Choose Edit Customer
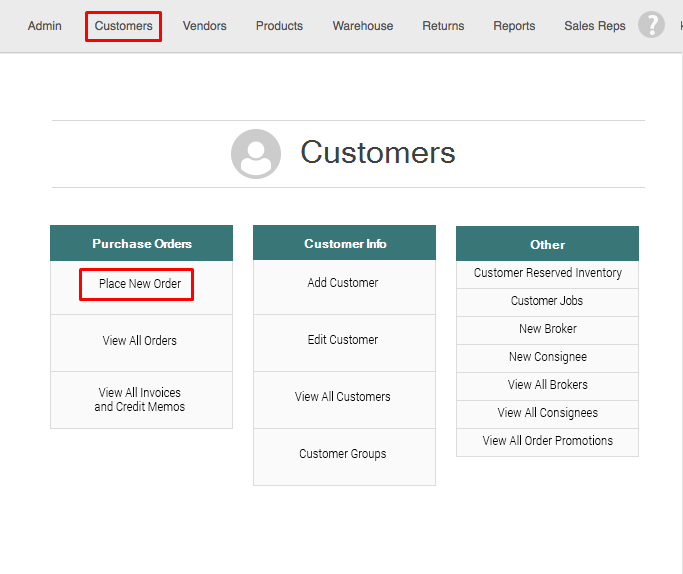The image size is (683, 574). tap(343, 340)
